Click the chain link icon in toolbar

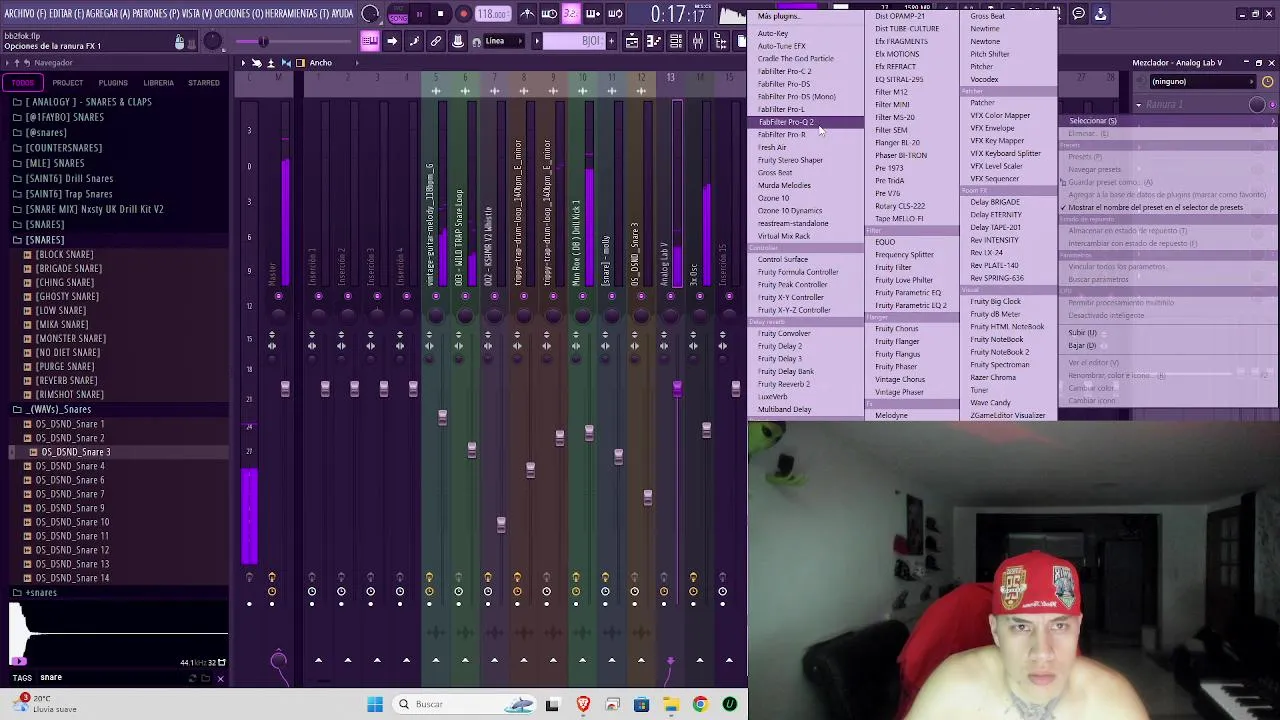[x=436, y=41]
